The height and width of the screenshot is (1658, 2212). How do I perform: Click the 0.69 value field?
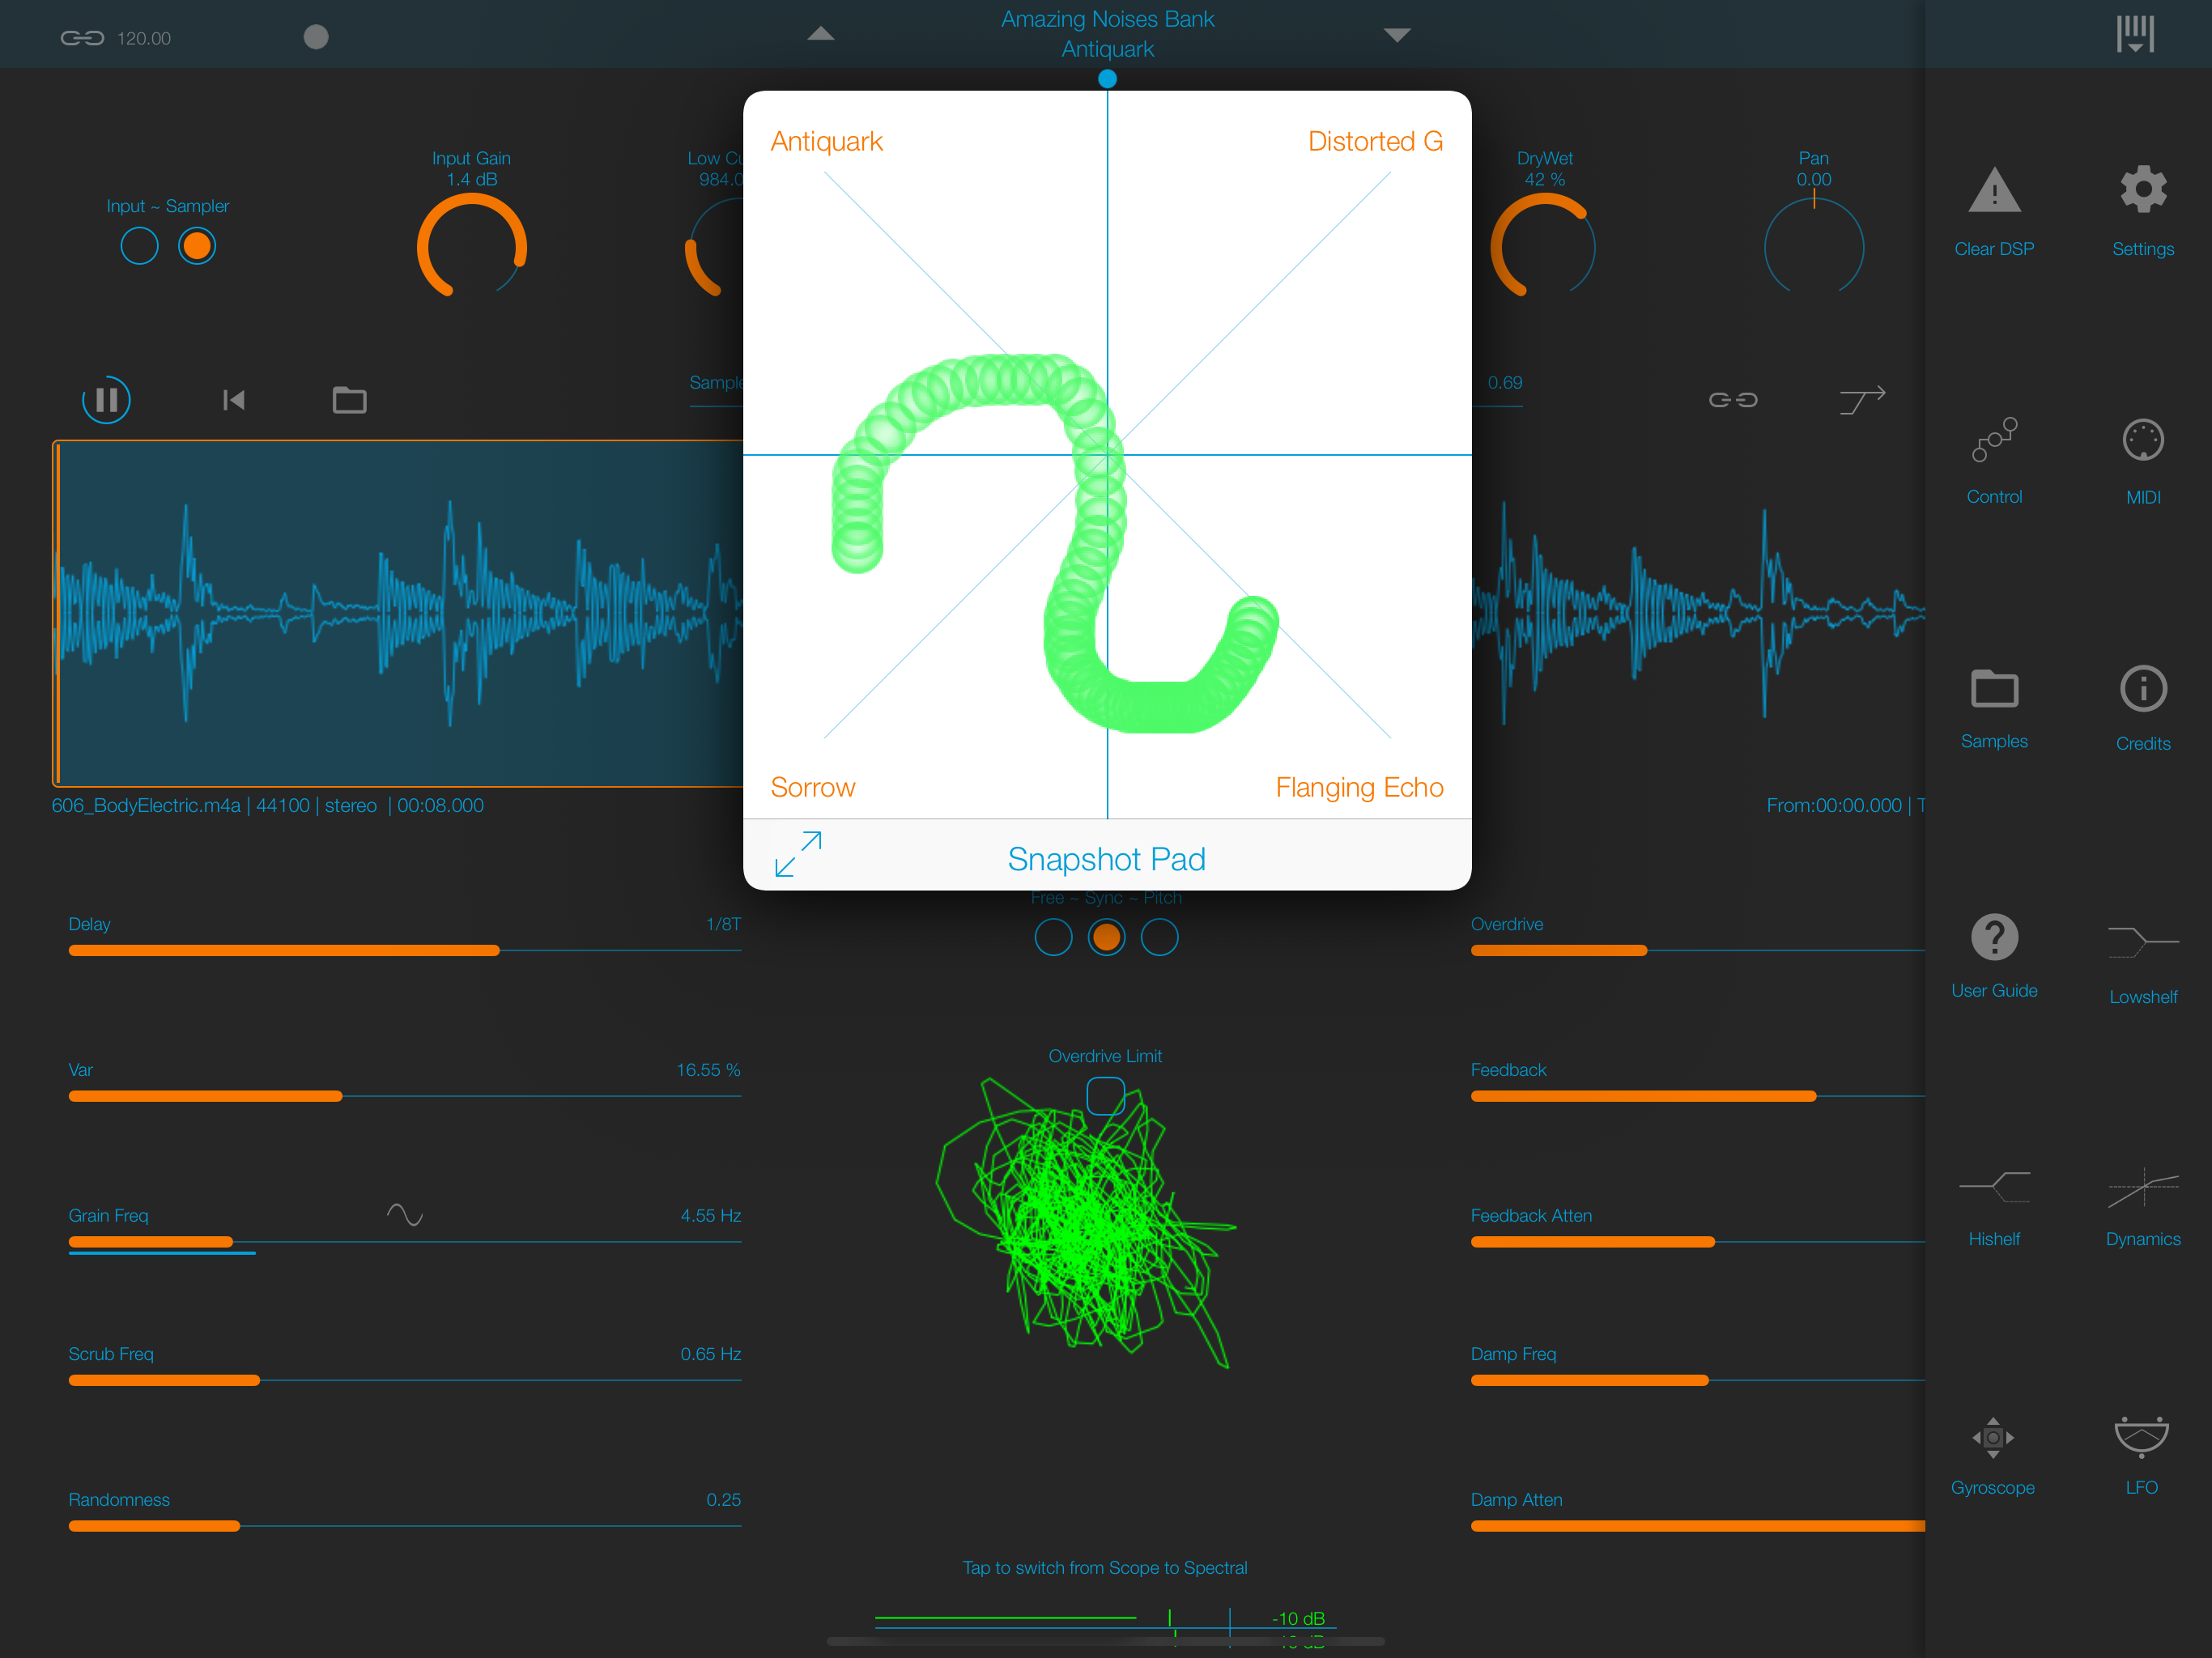1504,383
